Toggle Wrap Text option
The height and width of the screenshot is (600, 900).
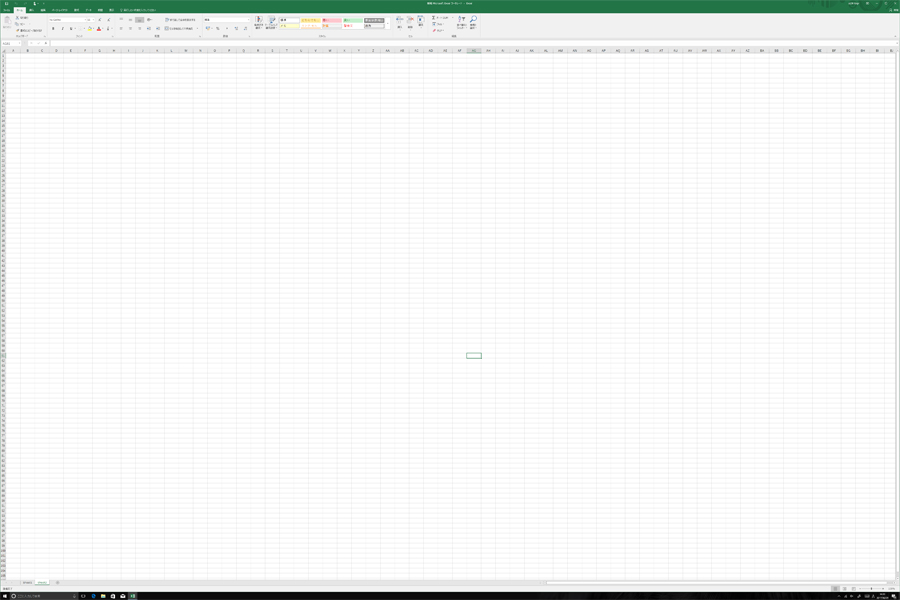[x=180, y=20]
